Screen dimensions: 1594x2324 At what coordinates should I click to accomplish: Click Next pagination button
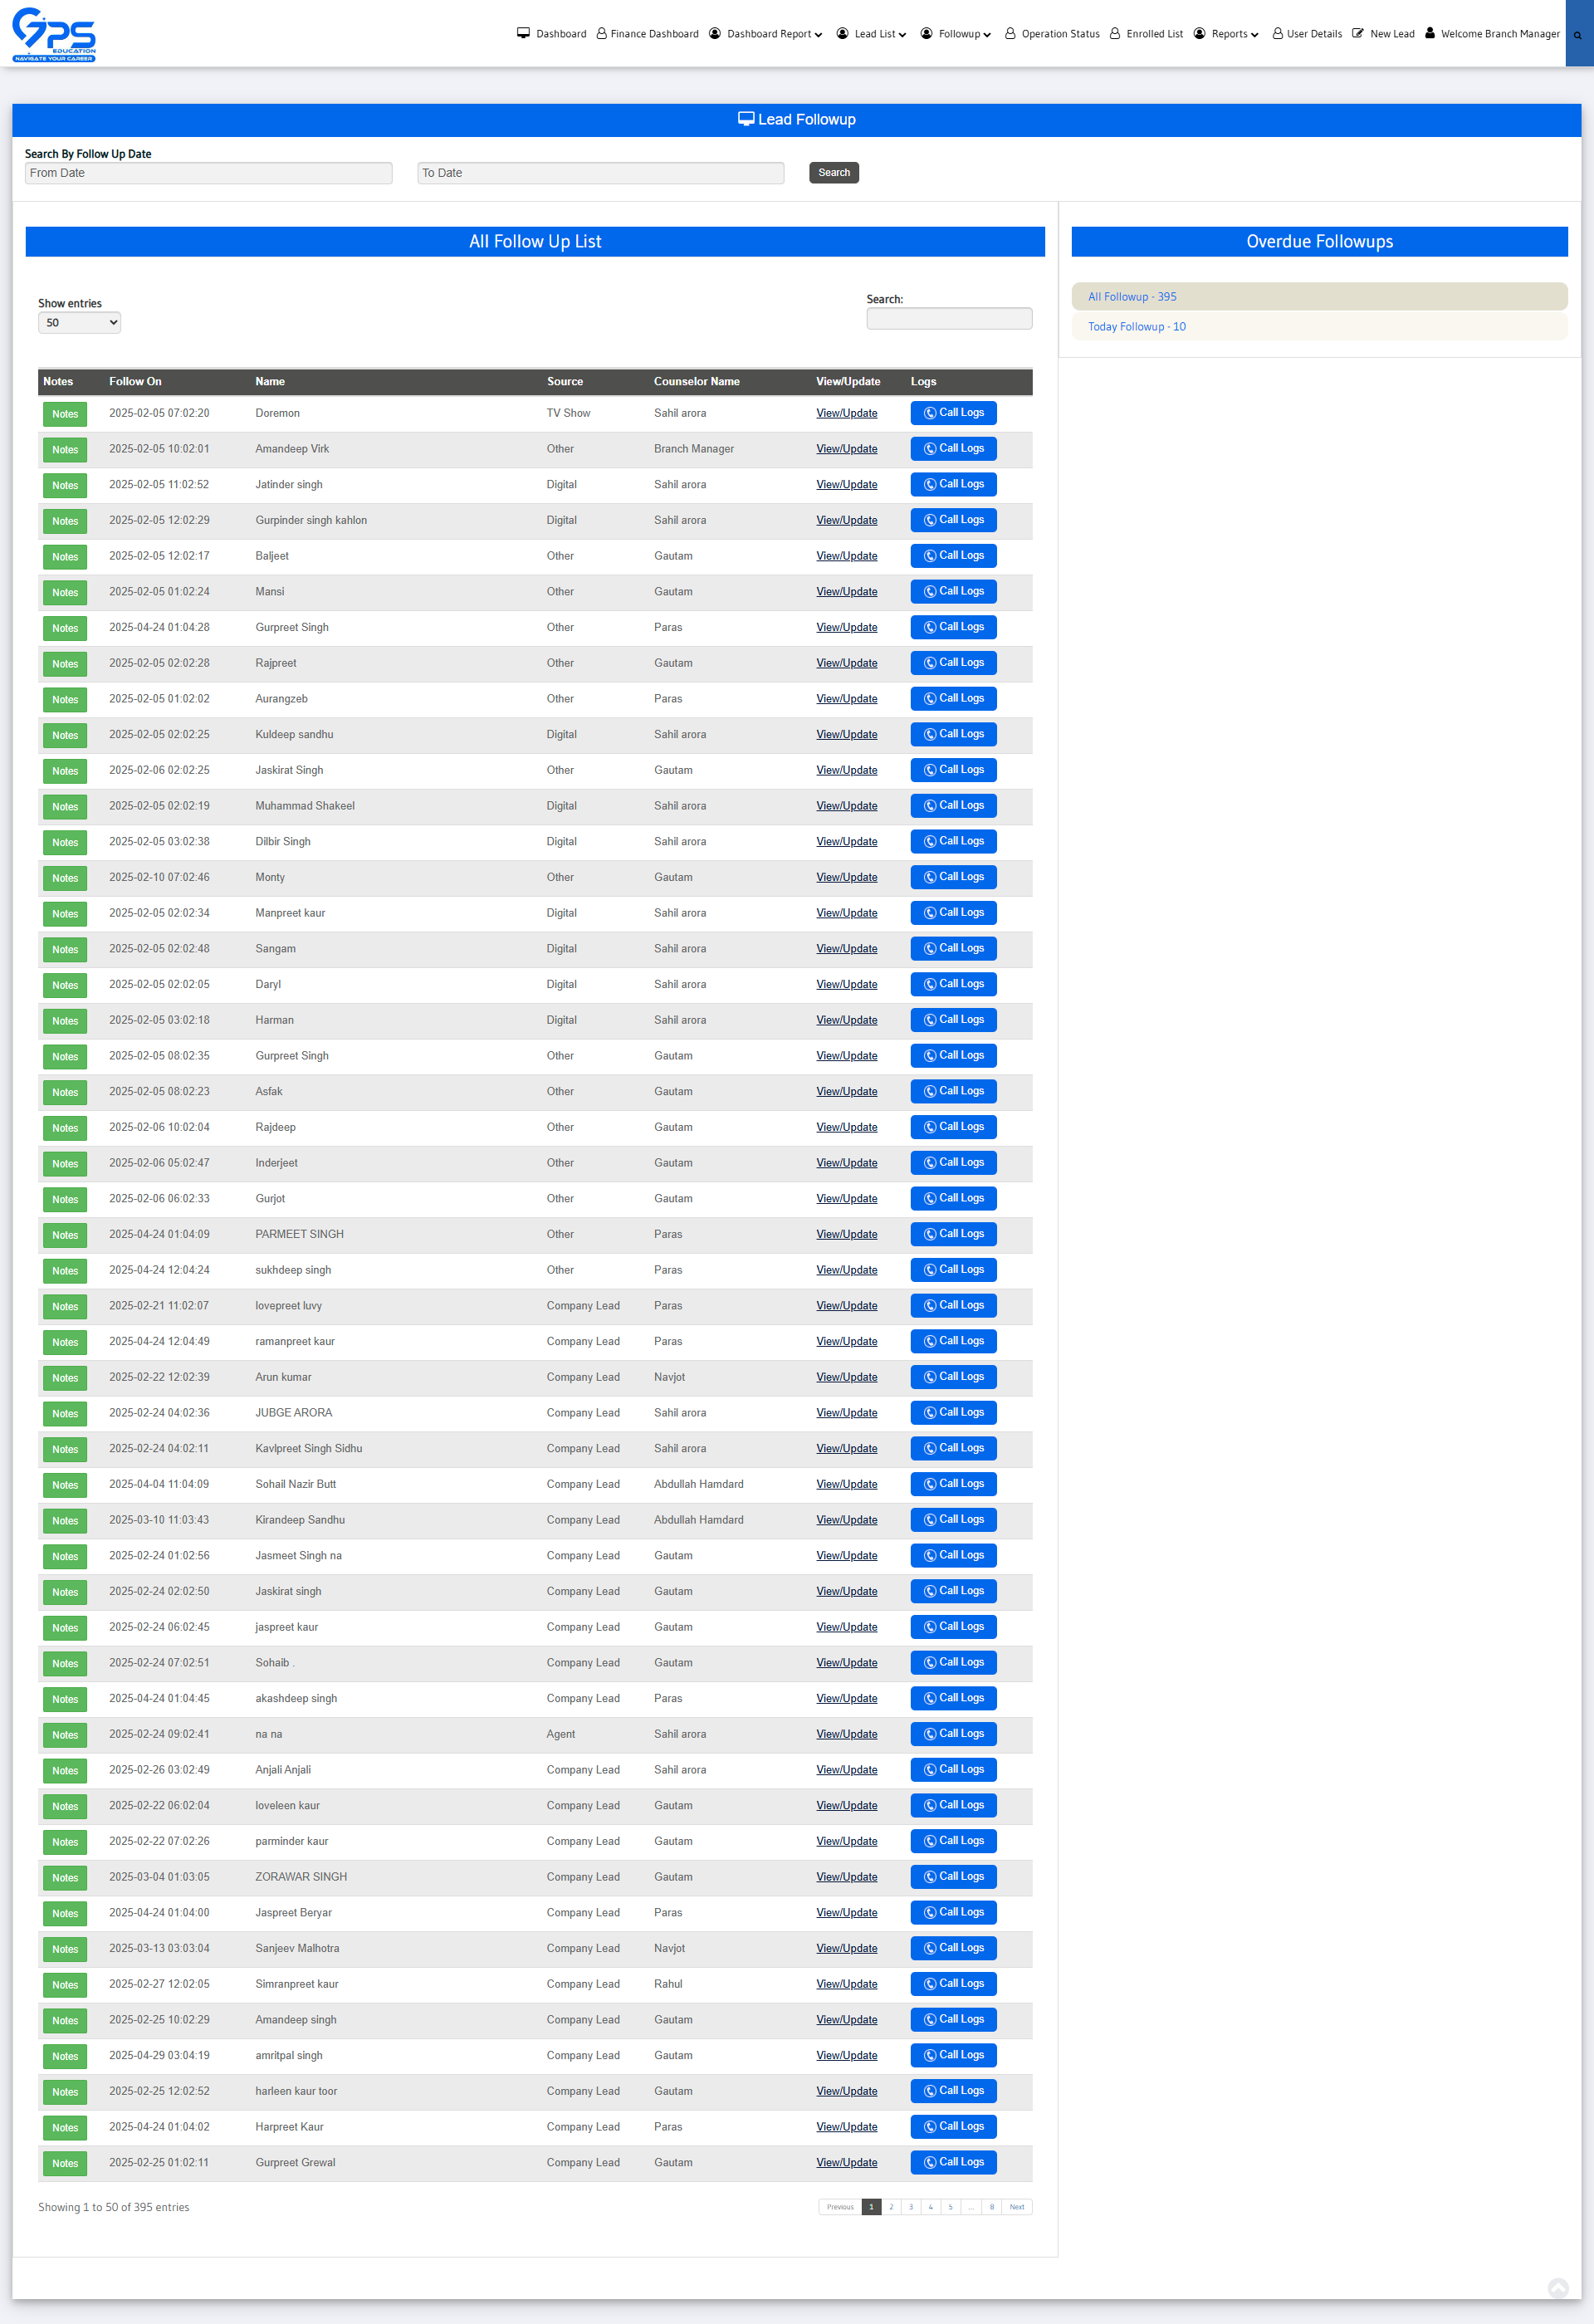1017,2207
